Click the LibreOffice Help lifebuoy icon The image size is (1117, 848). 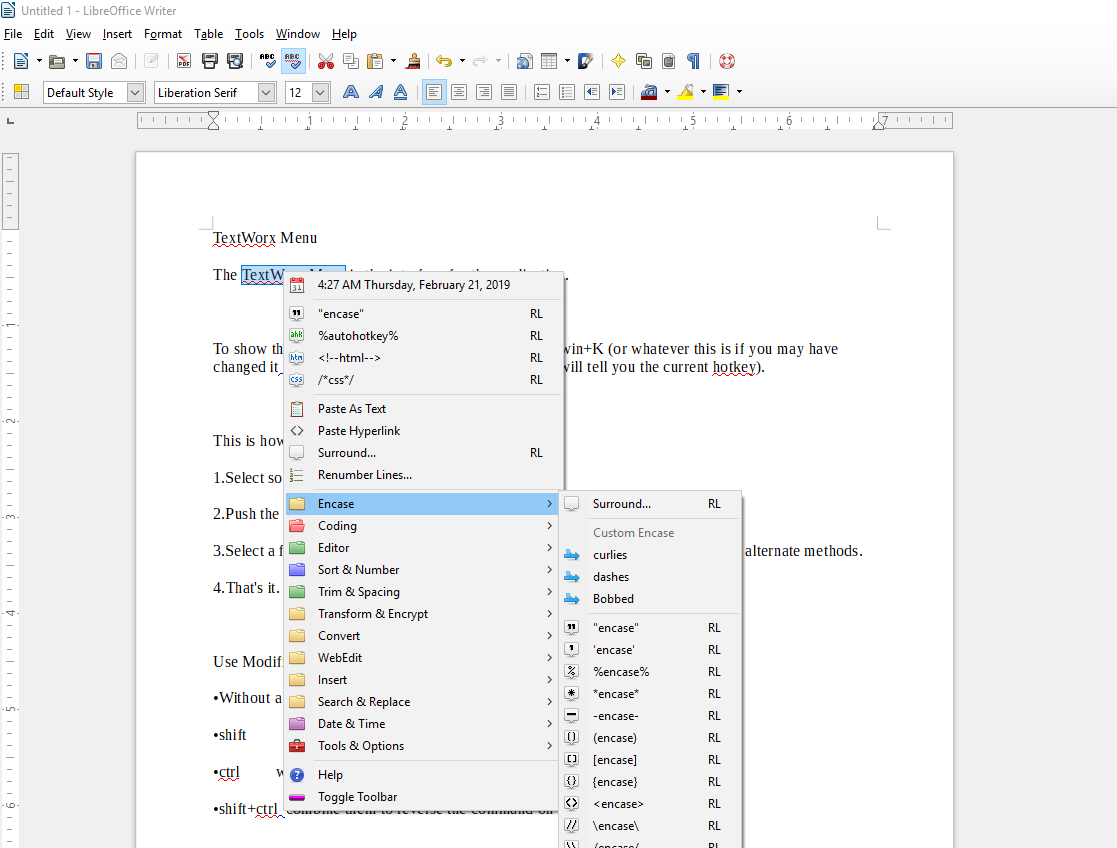pyautogui.click(x=727, y=61)
